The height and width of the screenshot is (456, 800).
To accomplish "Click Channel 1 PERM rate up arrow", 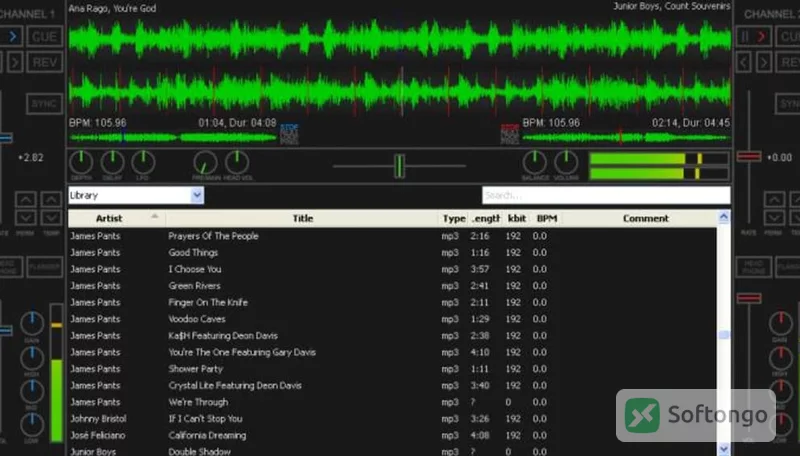I will click(26, 199).
